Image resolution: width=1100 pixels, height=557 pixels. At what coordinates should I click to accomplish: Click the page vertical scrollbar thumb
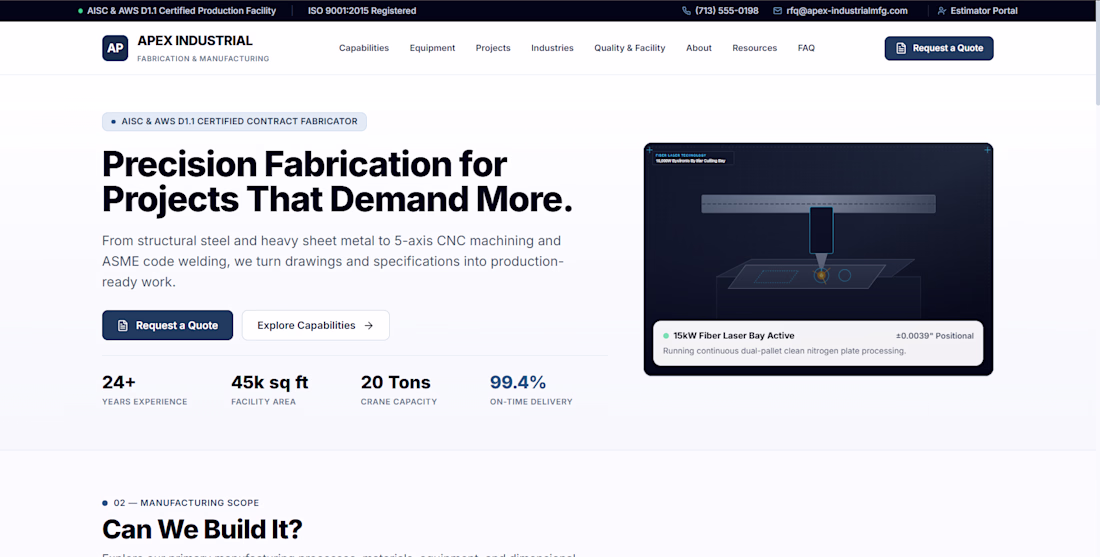[1096, 53]
